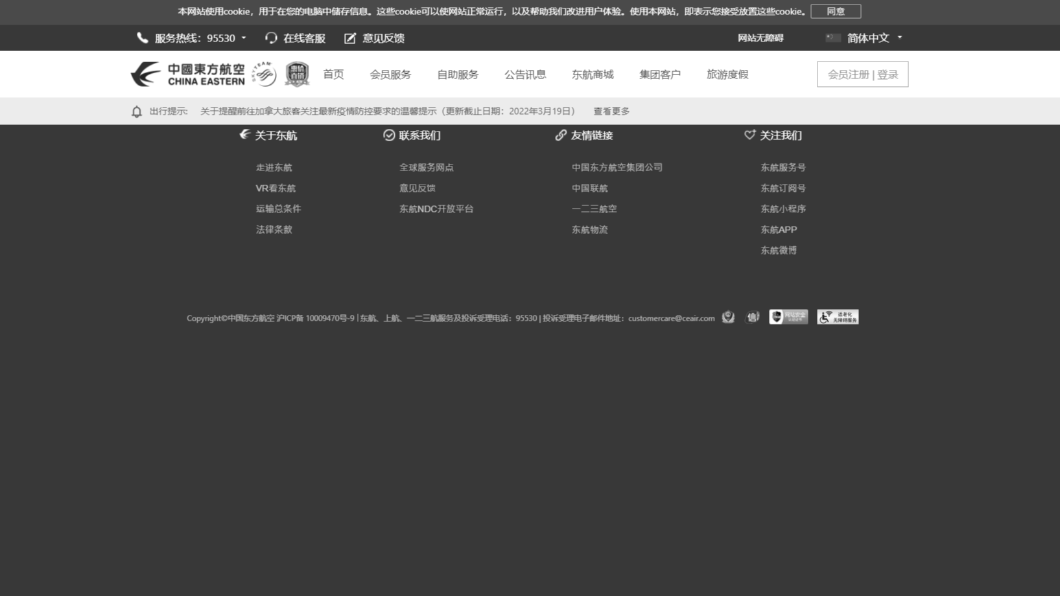Open 法律条款 footer link
Screen dimensions: 1060x596
[274, 230]
